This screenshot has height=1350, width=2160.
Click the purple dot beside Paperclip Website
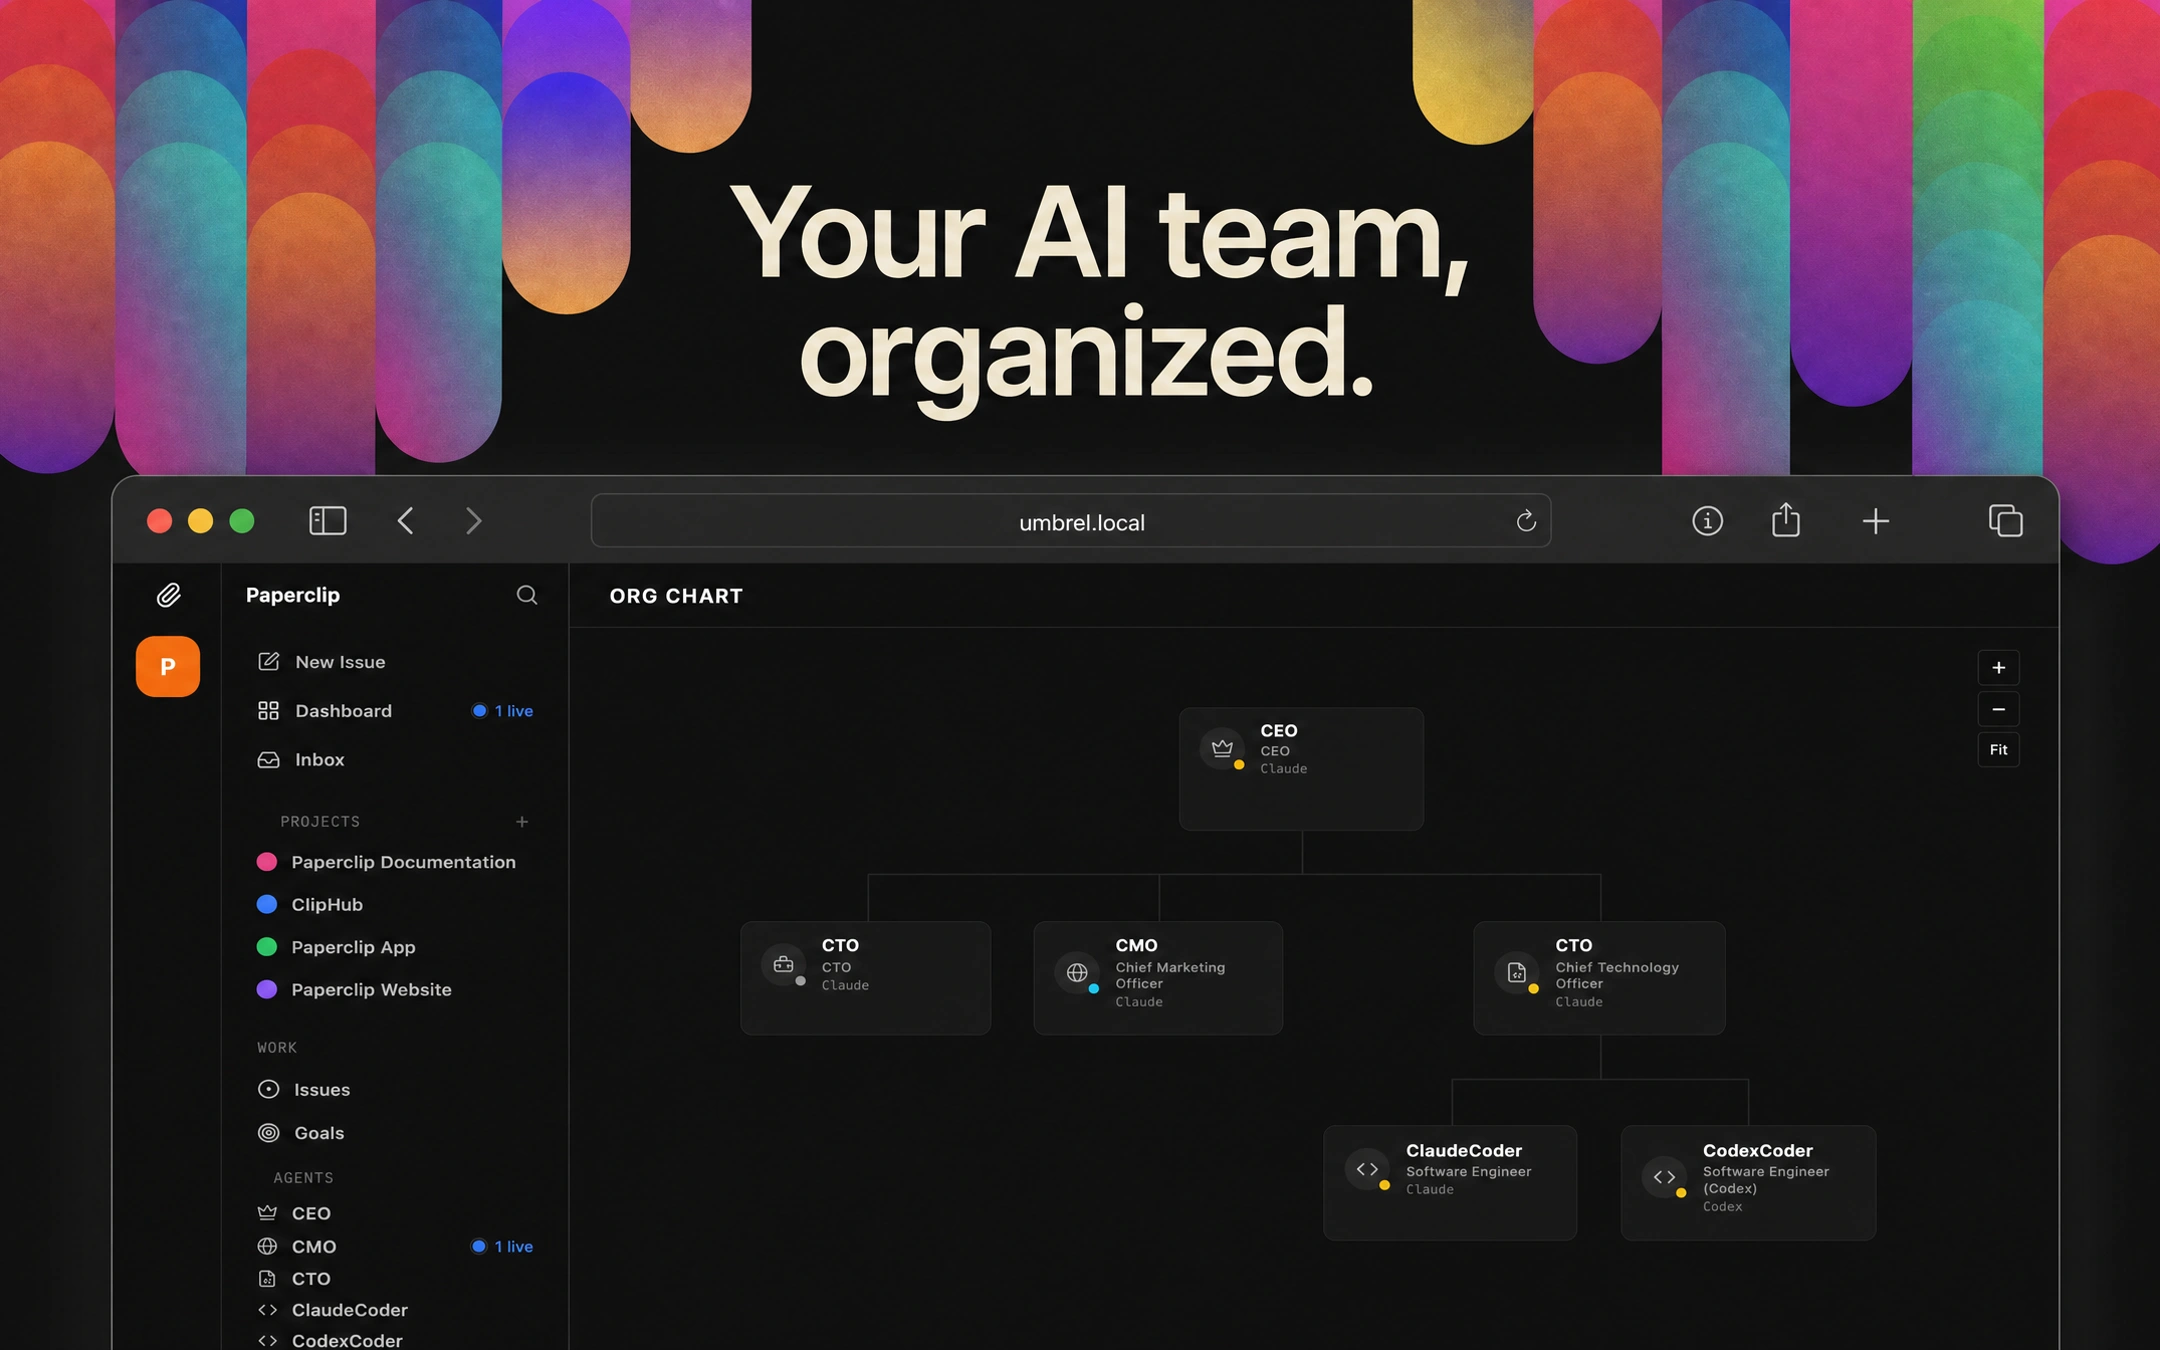coord(266,989)
